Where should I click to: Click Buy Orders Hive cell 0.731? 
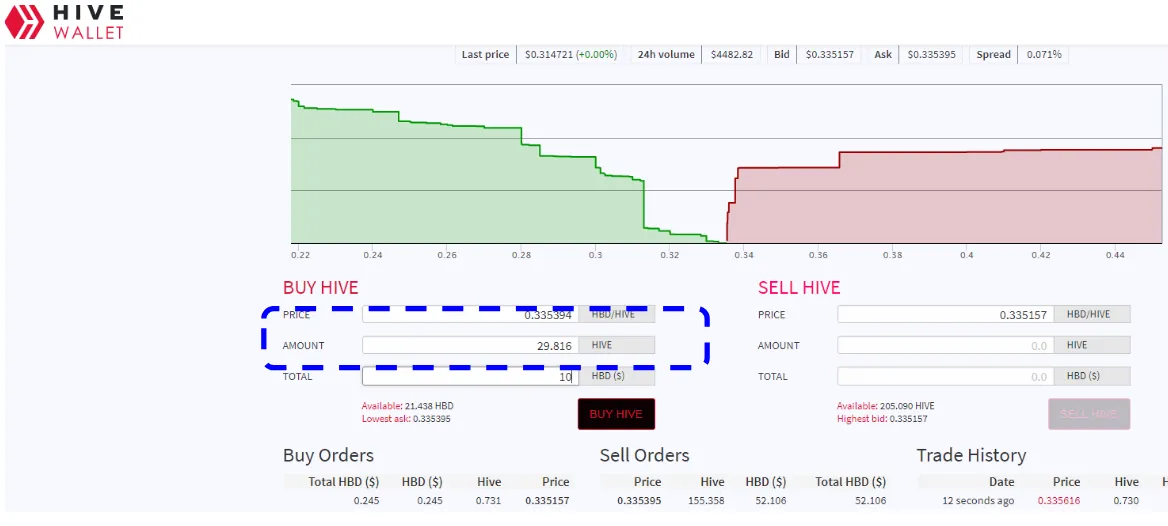pyautogui.click(x=489, y=501)
